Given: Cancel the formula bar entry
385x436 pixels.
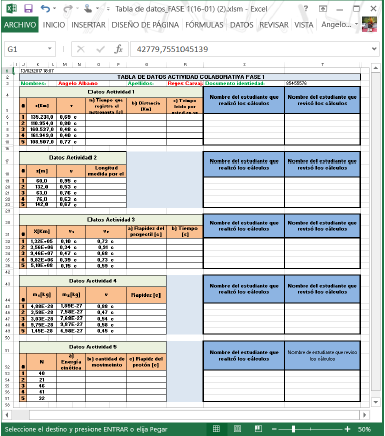Looking at the screenshot, I should (81, 49).
